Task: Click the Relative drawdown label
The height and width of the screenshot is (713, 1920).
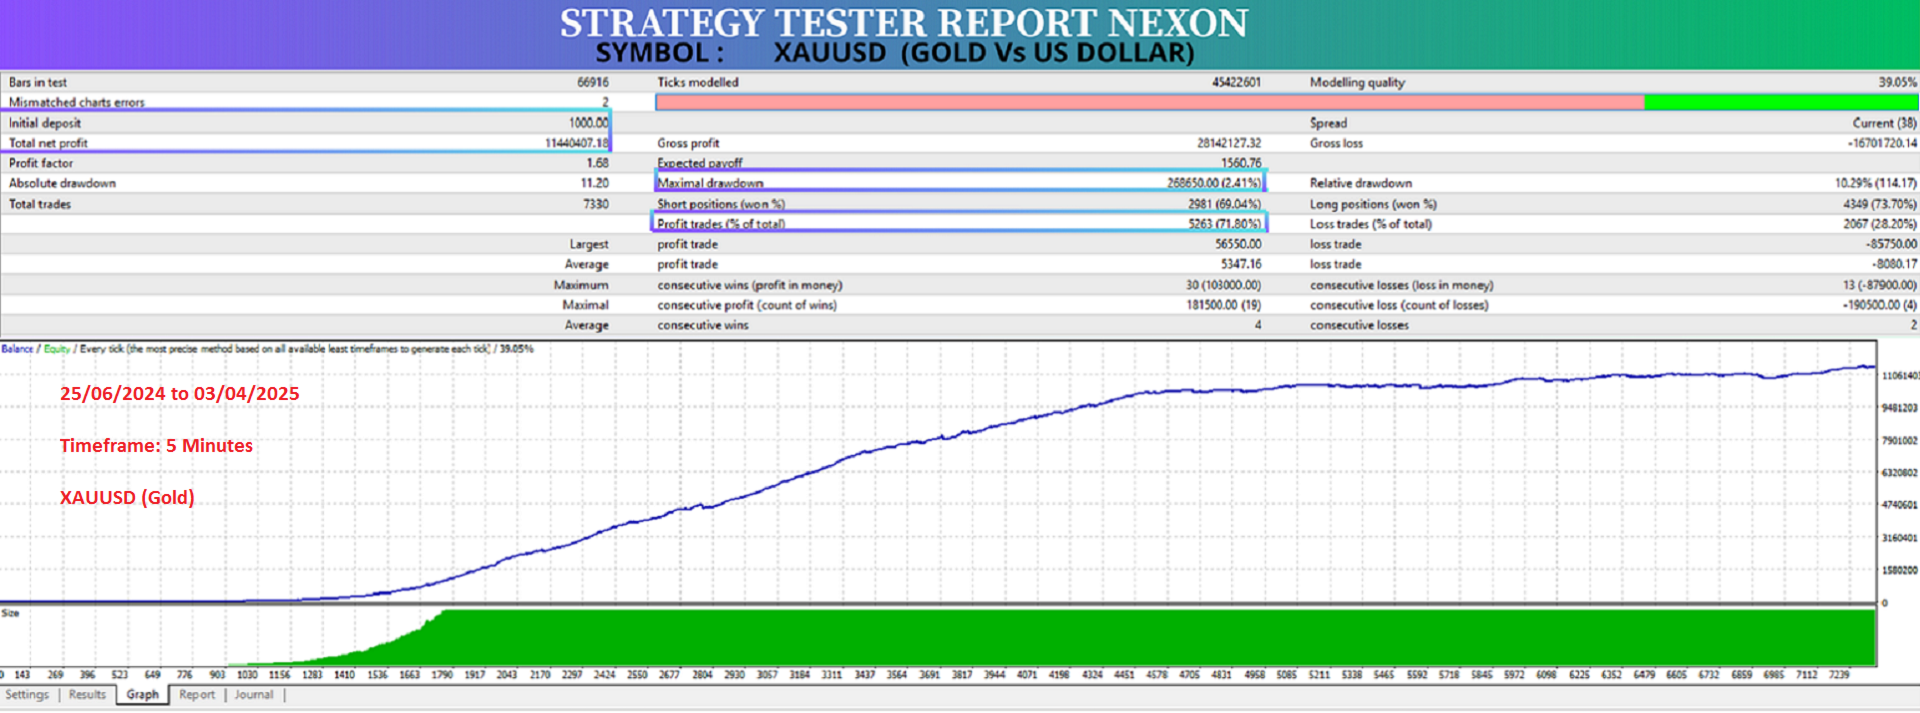Action: (1361, 183)
